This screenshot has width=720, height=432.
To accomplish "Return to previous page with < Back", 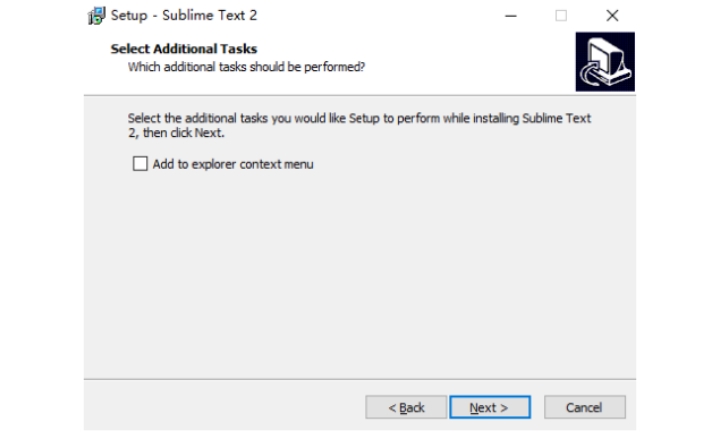I will [x=406, y=407].
